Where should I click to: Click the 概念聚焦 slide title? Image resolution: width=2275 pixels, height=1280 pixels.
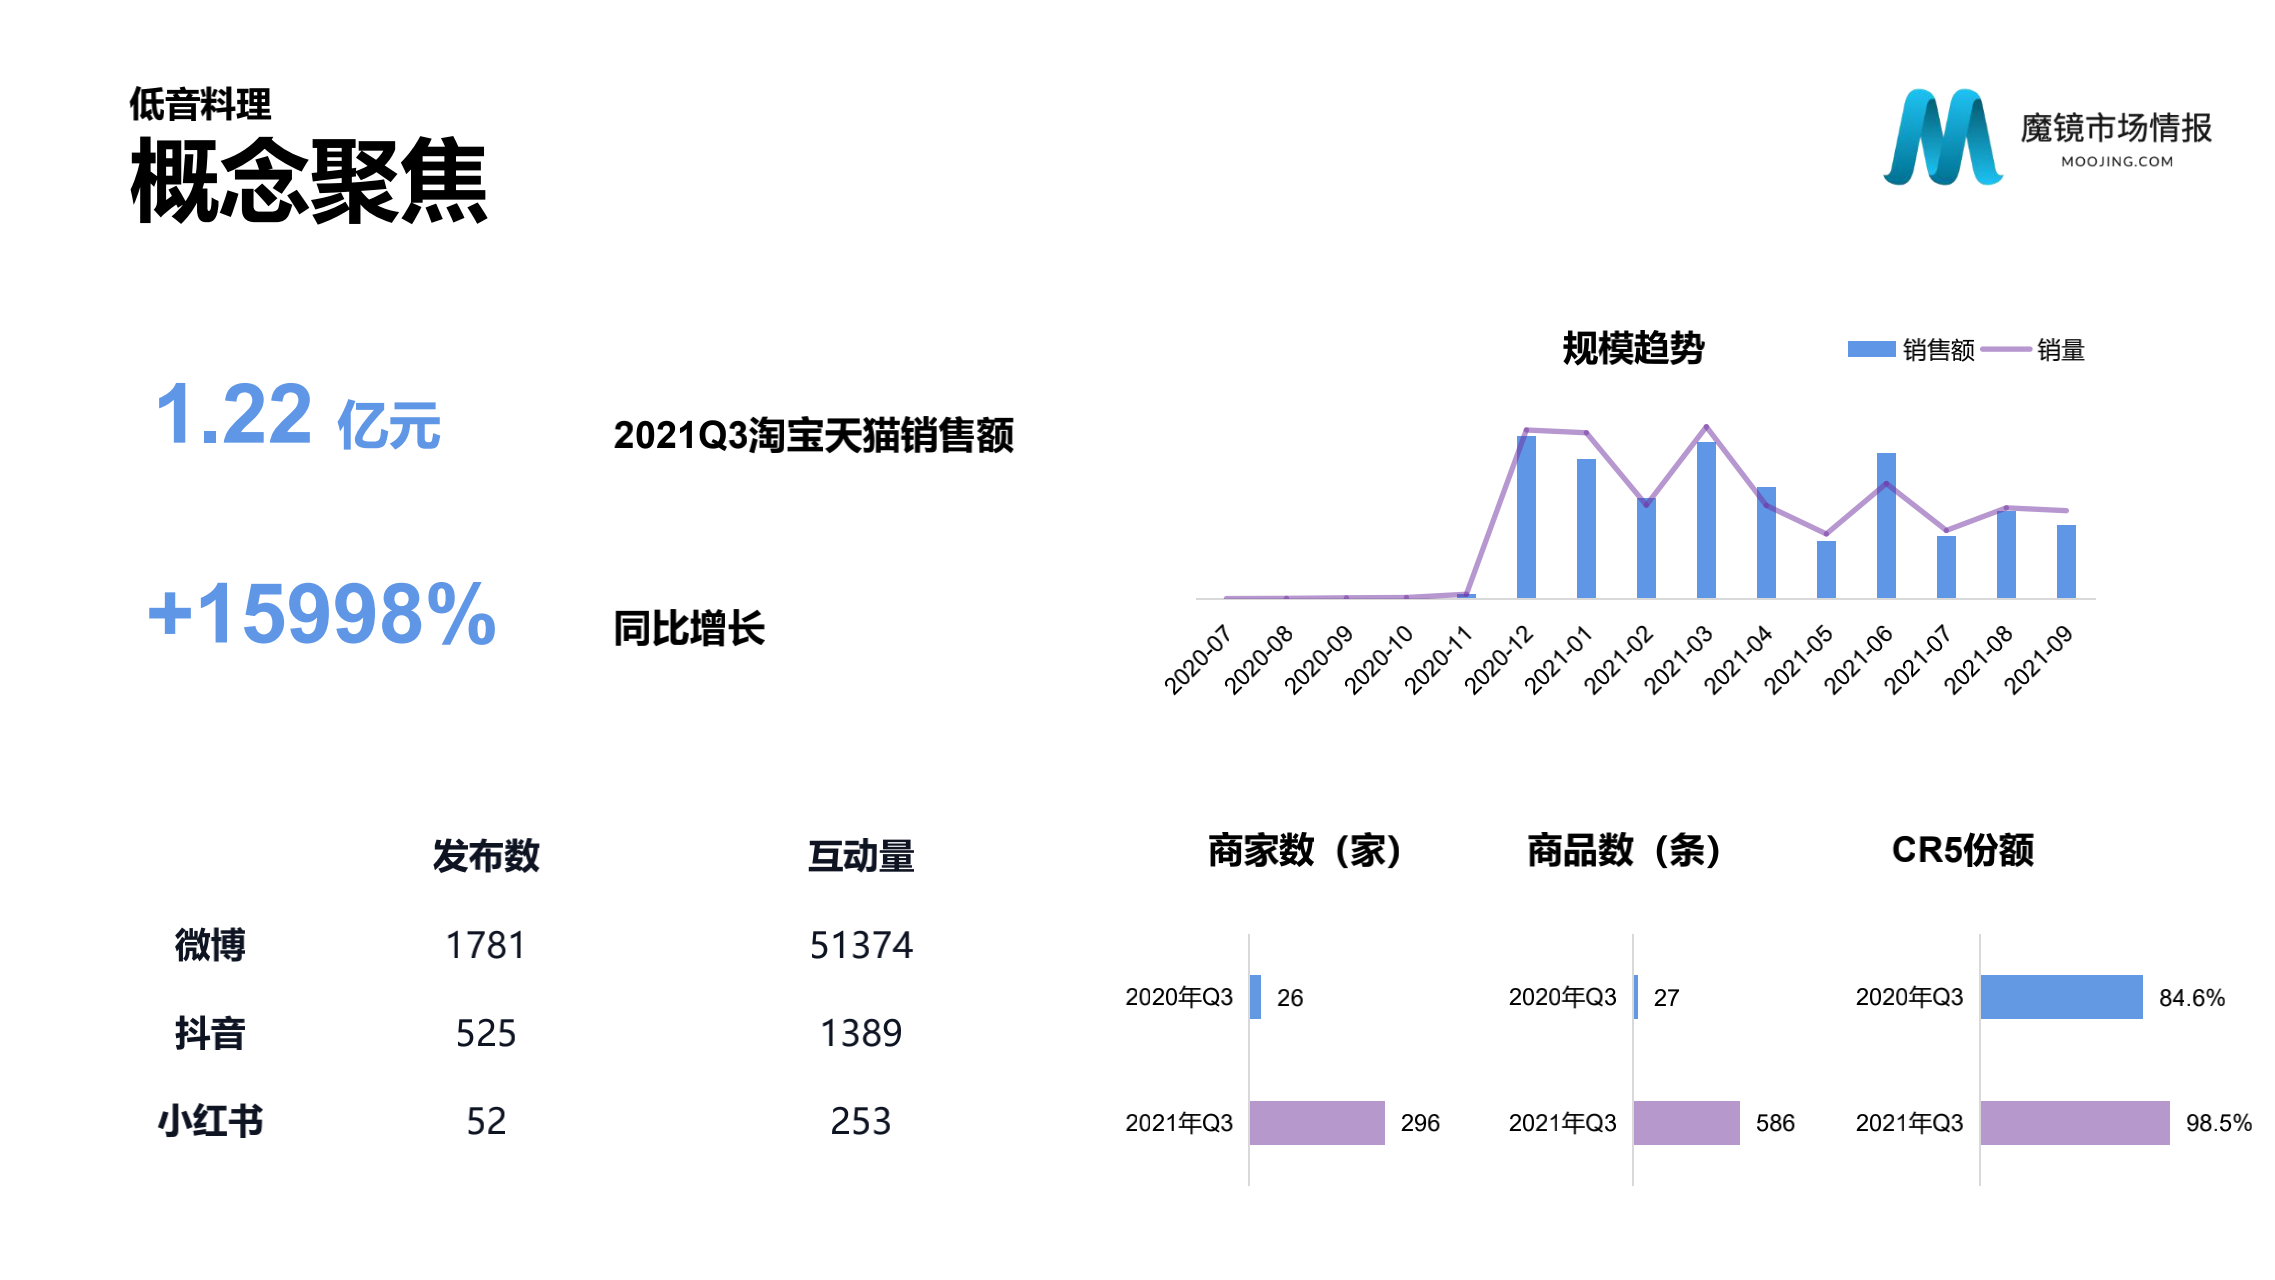pyautogui.click(x=308, y=180)
